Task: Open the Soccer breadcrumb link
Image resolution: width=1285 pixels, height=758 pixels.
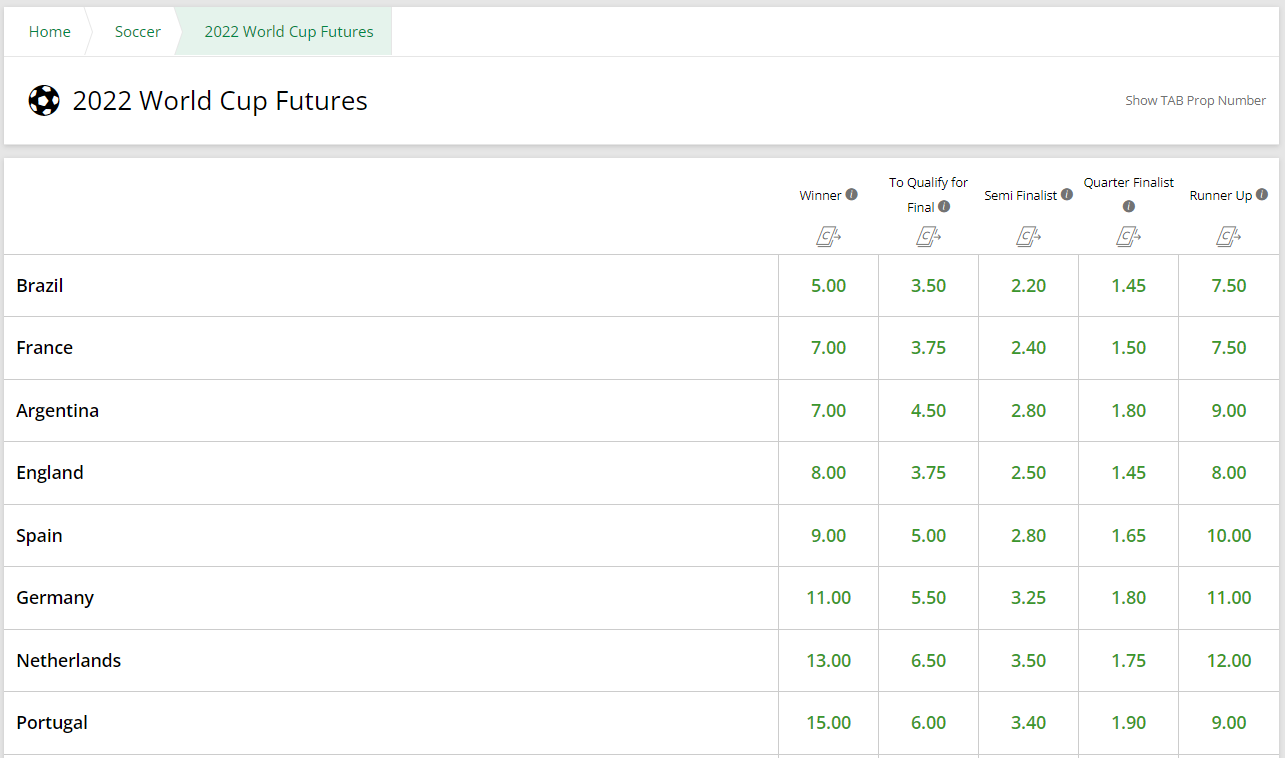Action: point(138,32)
